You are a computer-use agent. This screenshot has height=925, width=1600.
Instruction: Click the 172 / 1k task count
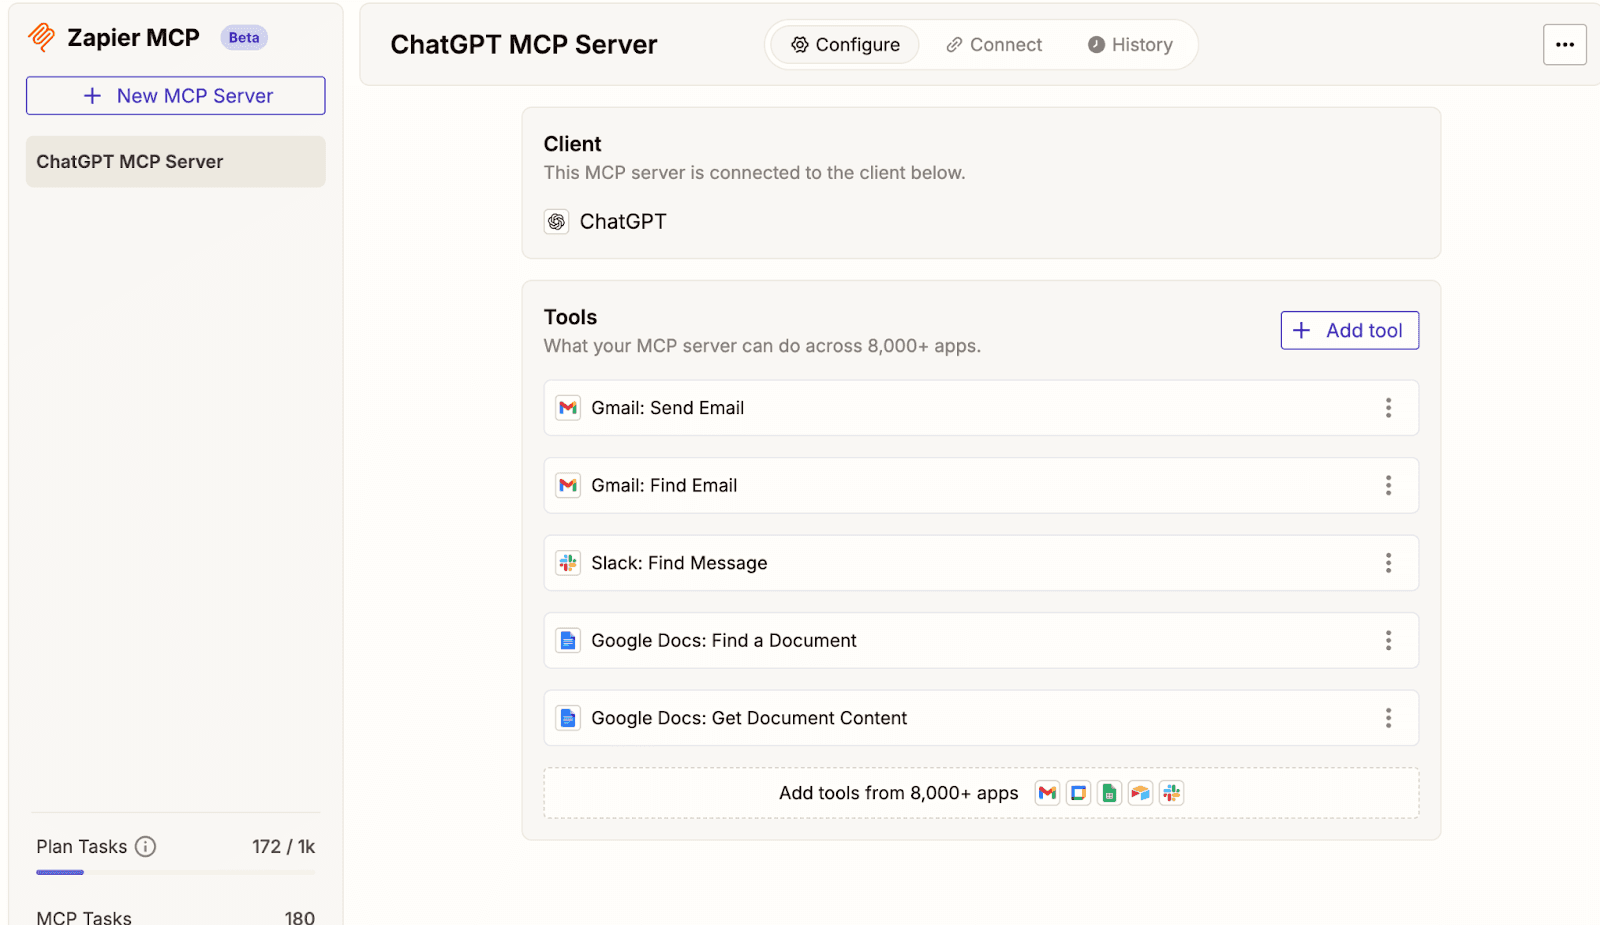click(283, 847)
